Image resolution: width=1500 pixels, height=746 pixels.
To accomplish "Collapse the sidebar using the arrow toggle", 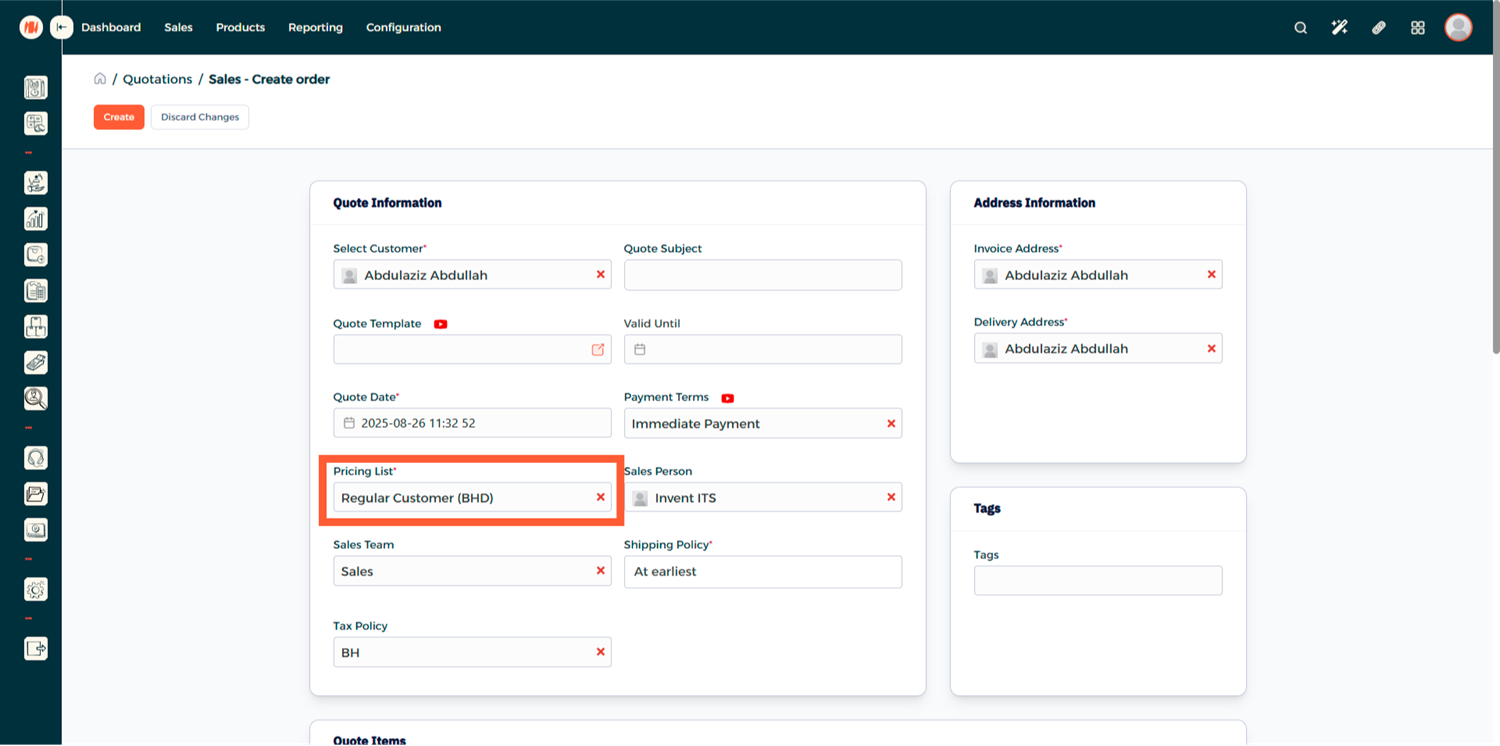I will pyautogui.click(x=62, y=28).
